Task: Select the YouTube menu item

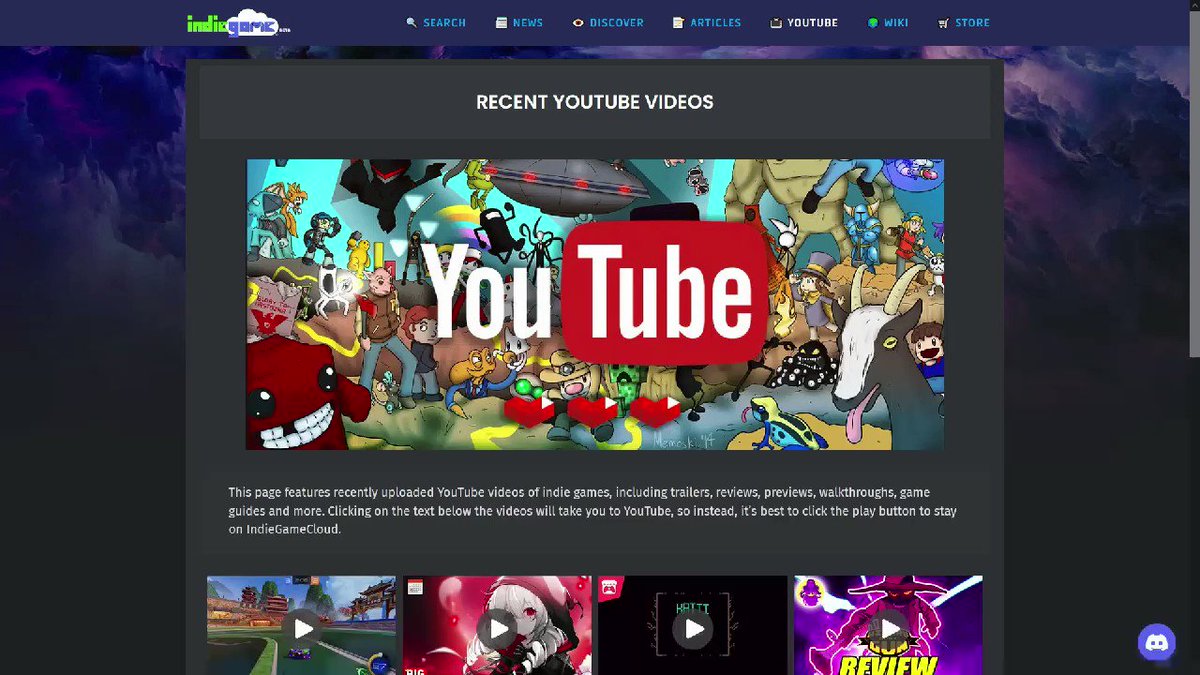Action: pos(804,22)
